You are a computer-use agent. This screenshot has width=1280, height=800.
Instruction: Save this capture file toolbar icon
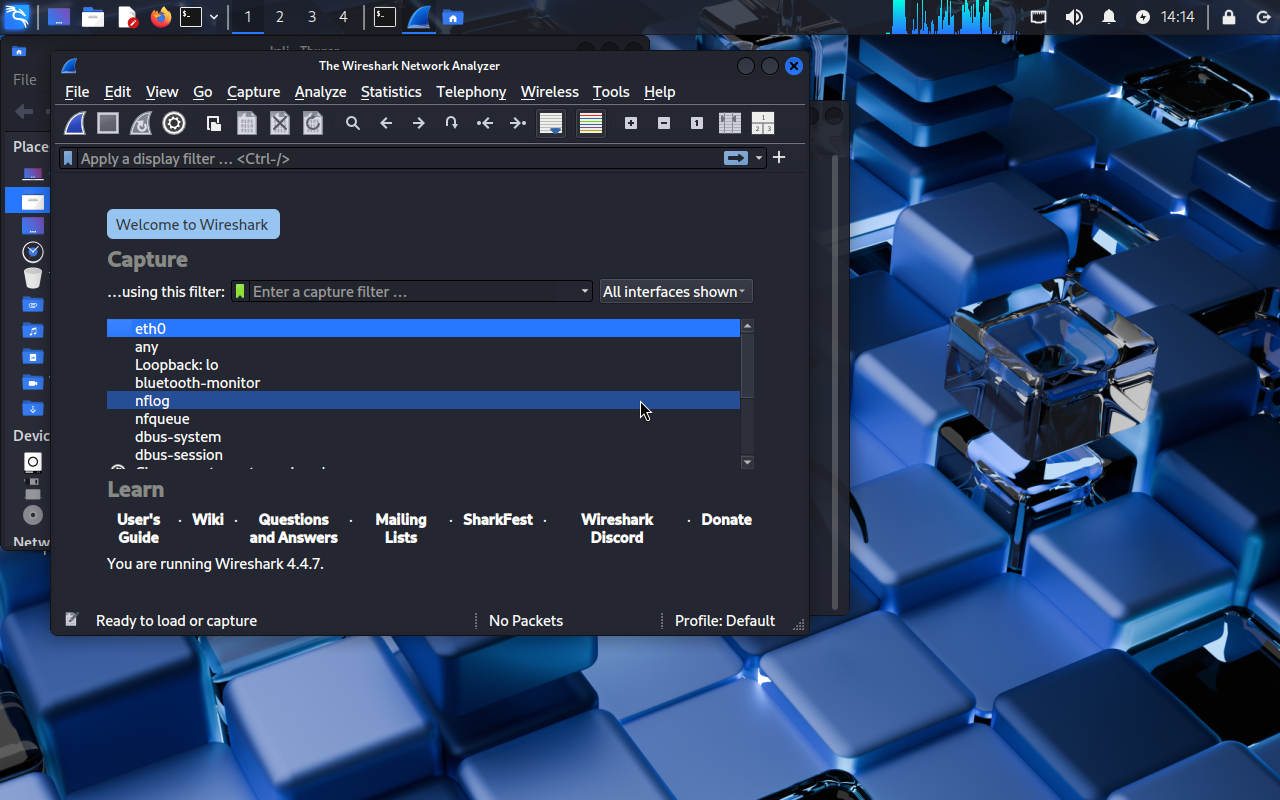(247, 123)
